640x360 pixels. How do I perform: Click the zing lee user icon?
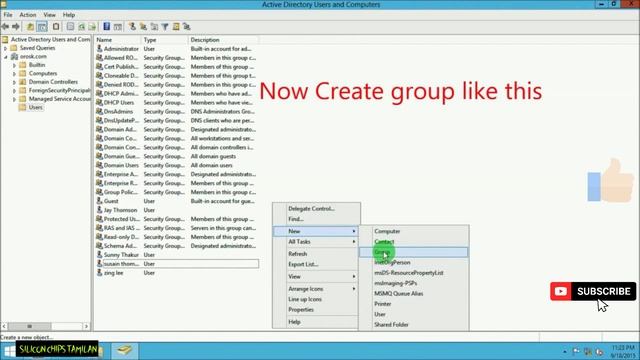point(99,273)
